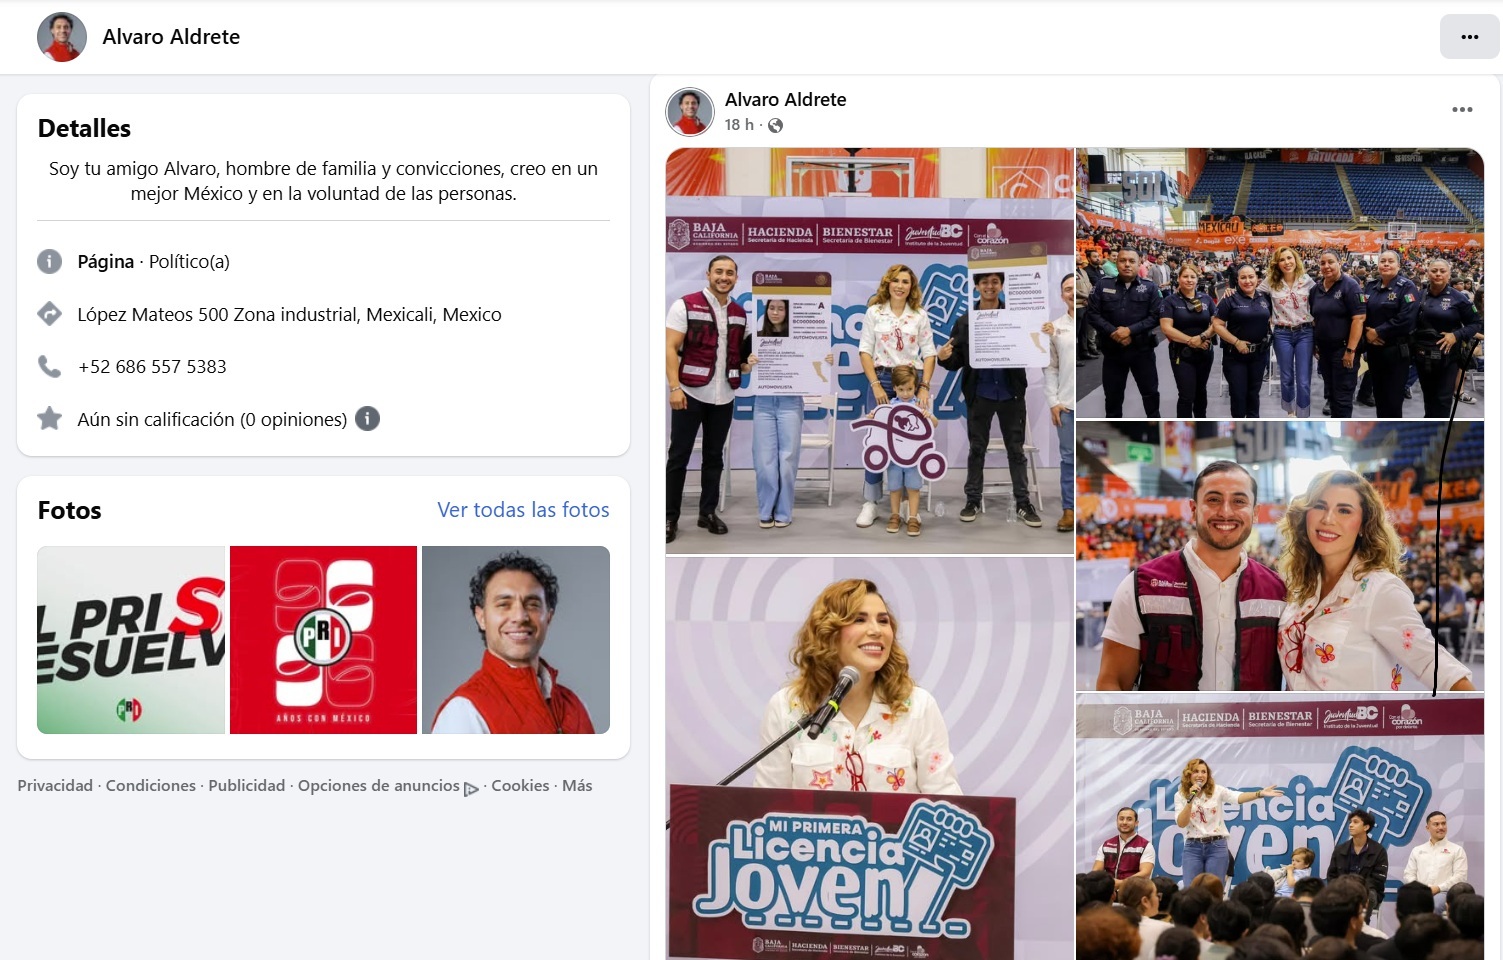Click the header profile picture avatar
Screen dimensions: 1503x960
click(x=61, y=37)
